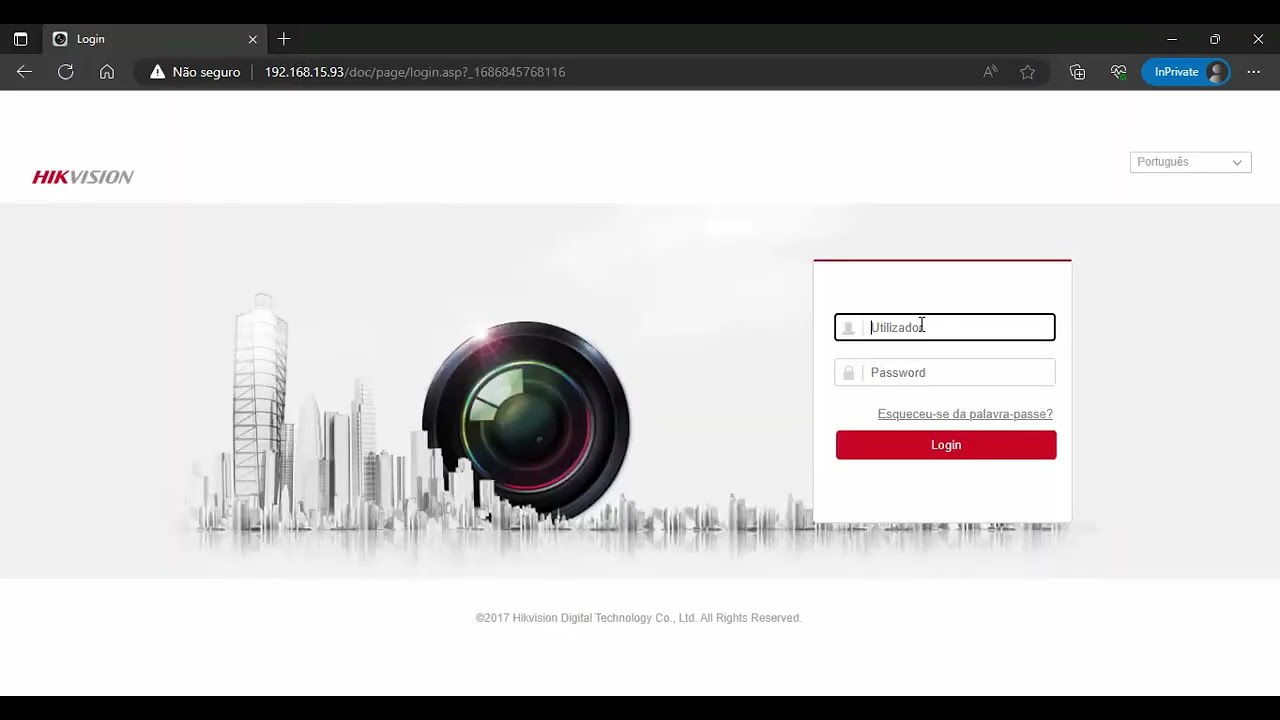Open the browser Settings and more menu
The image size is (1280, 720).
pos(1254,72)
